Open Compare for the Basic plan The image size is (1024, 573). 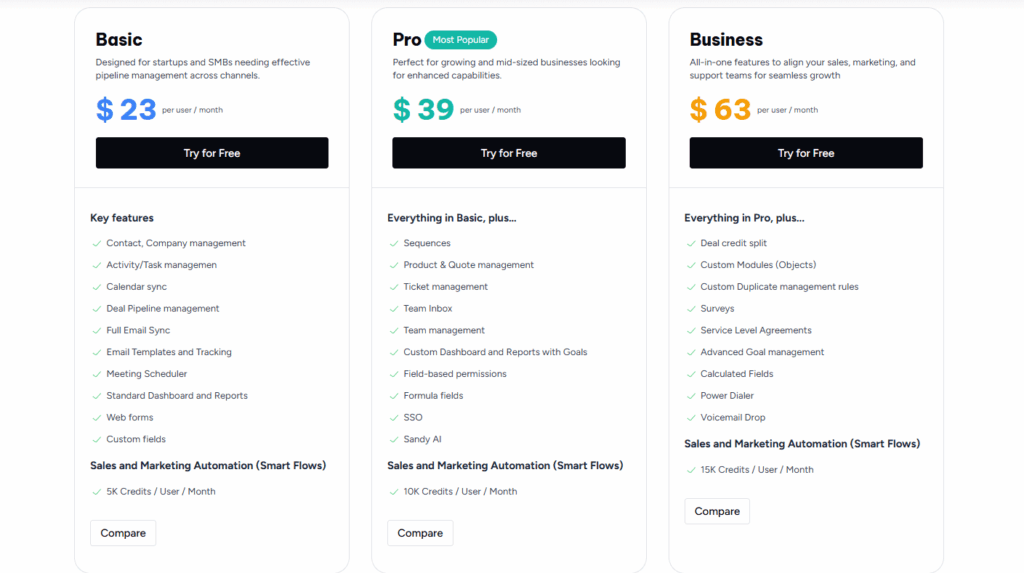(x=123, y=533)
